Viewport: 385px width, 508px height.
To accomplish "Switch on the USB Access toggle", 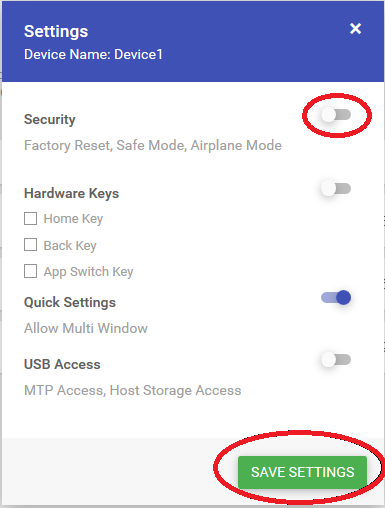I will pyautogui.click(x=336, y=360).
